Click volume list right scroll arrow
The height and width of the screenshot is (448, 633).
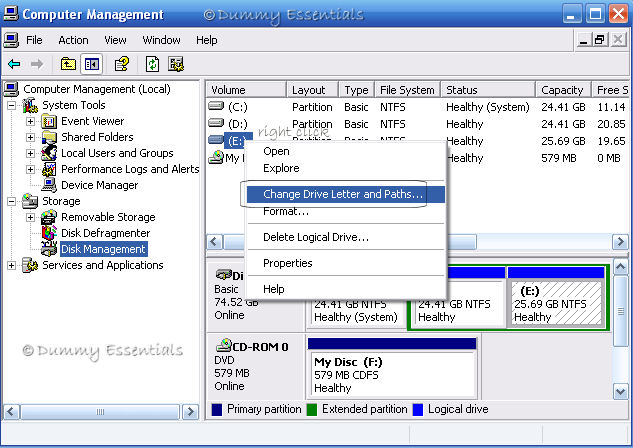620,242
